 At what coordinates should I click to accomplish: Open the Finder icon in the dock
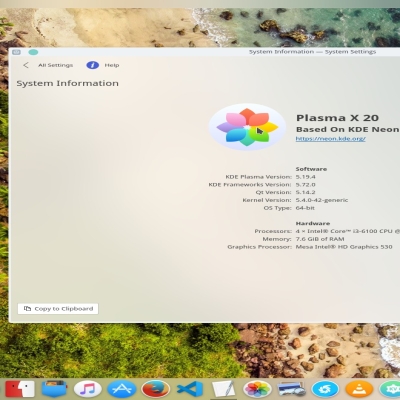[20, 389]
